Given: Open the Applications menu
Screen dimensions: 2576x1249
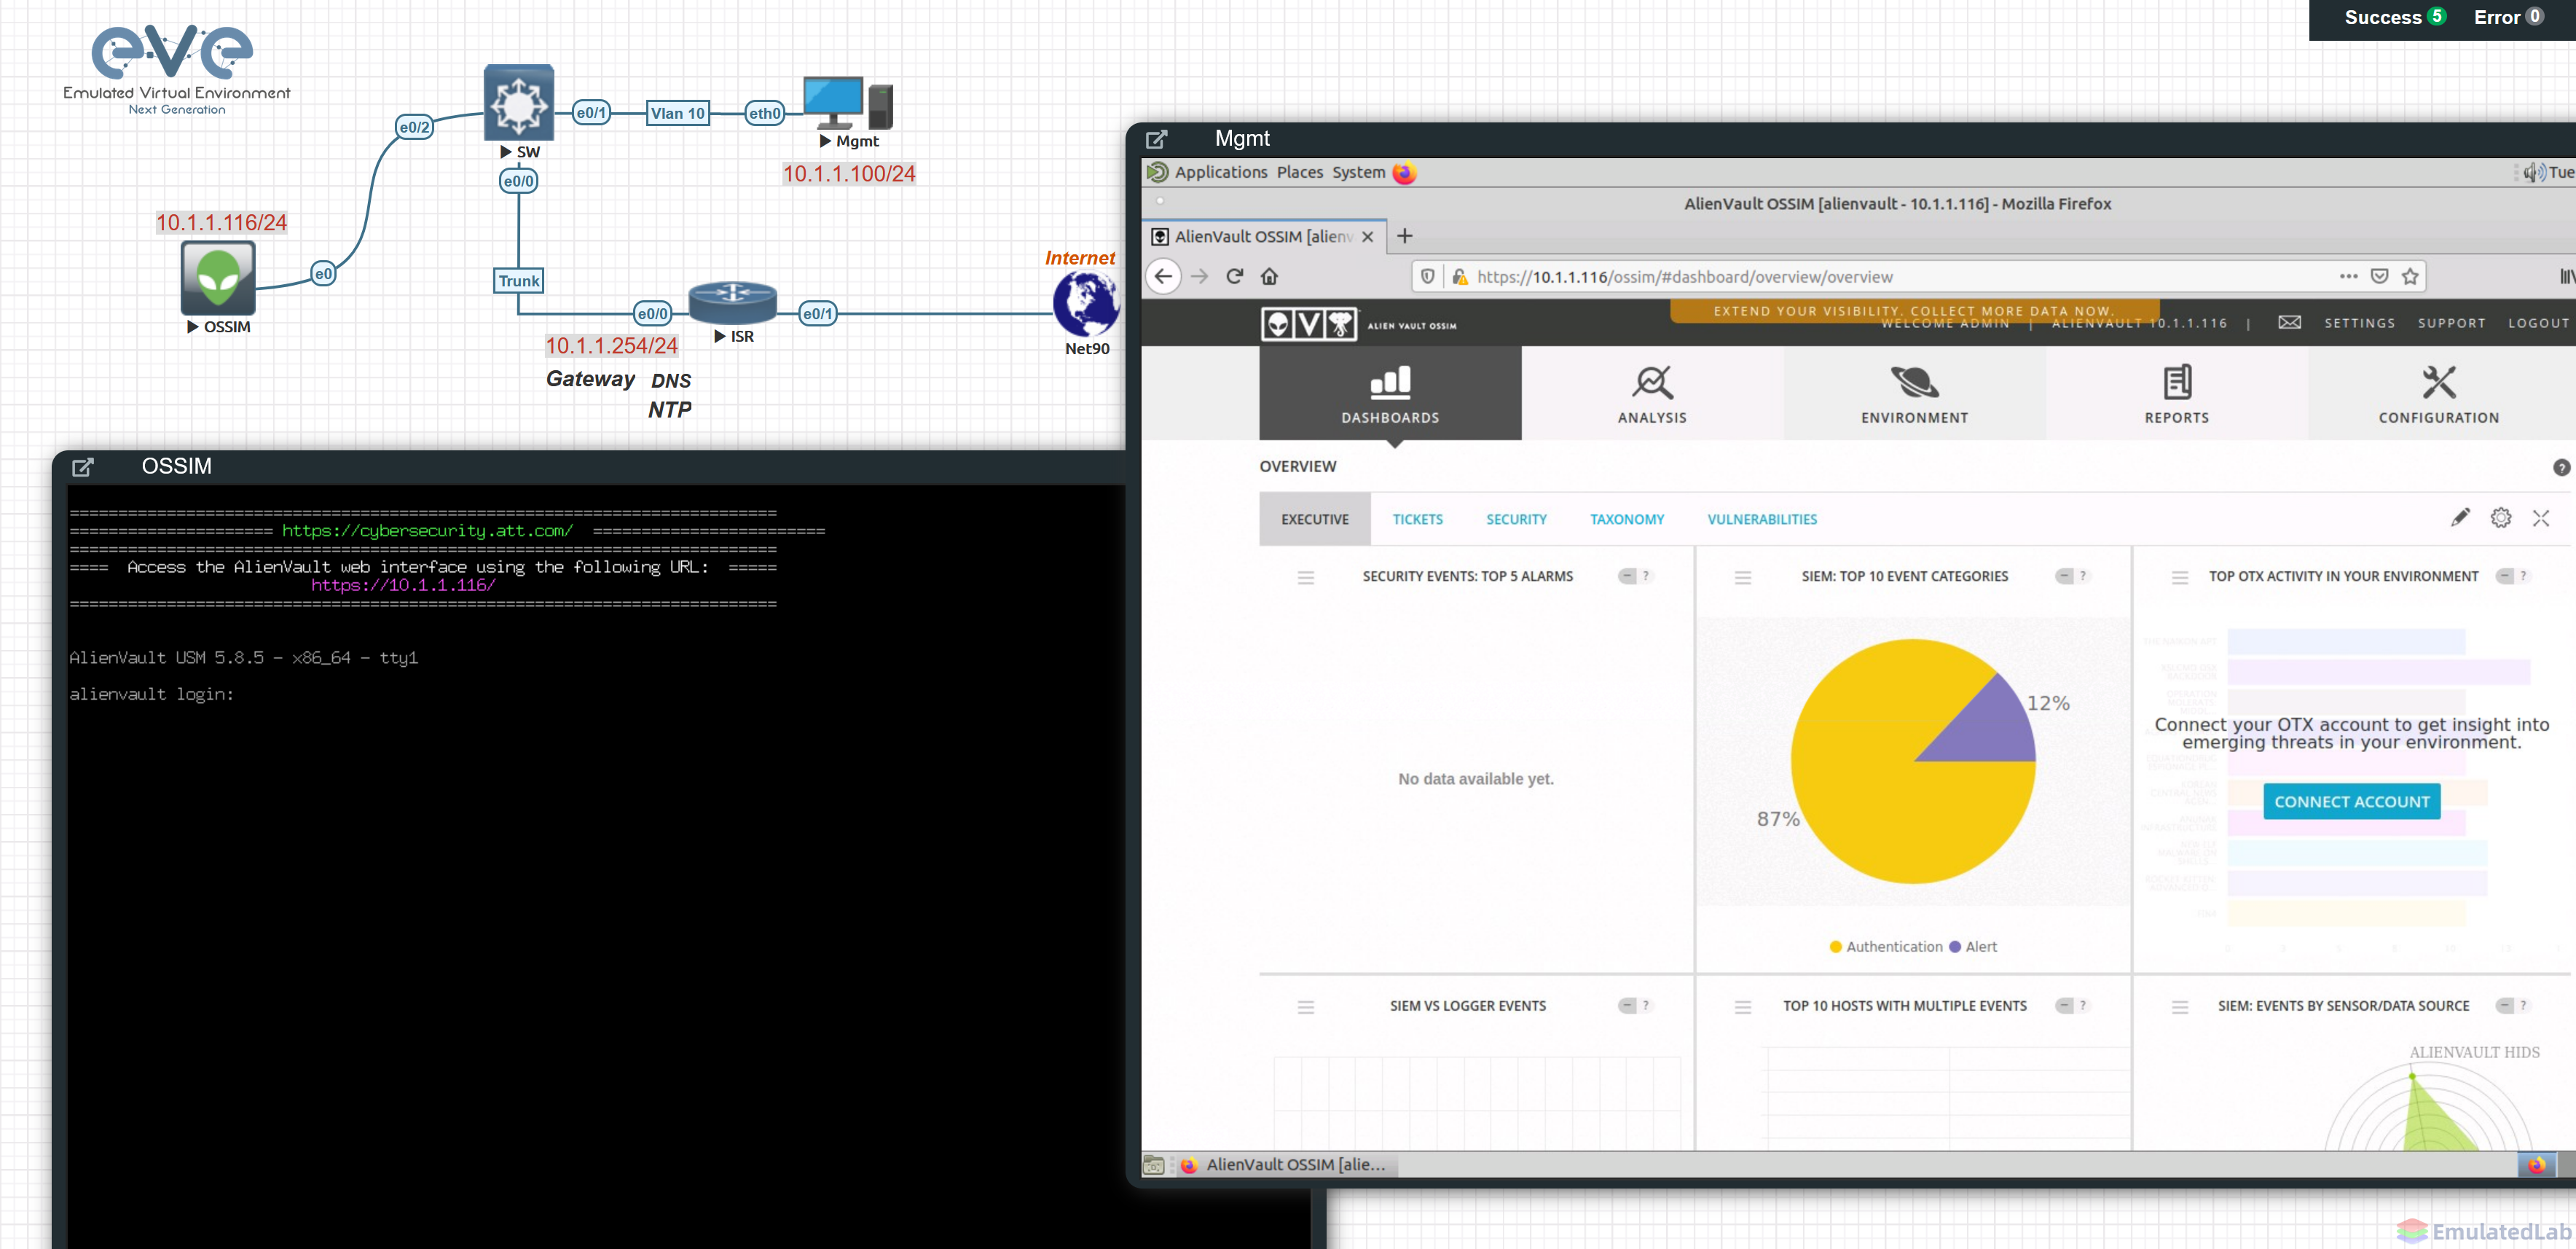Looking at the screenshot, I should 1220,172.
